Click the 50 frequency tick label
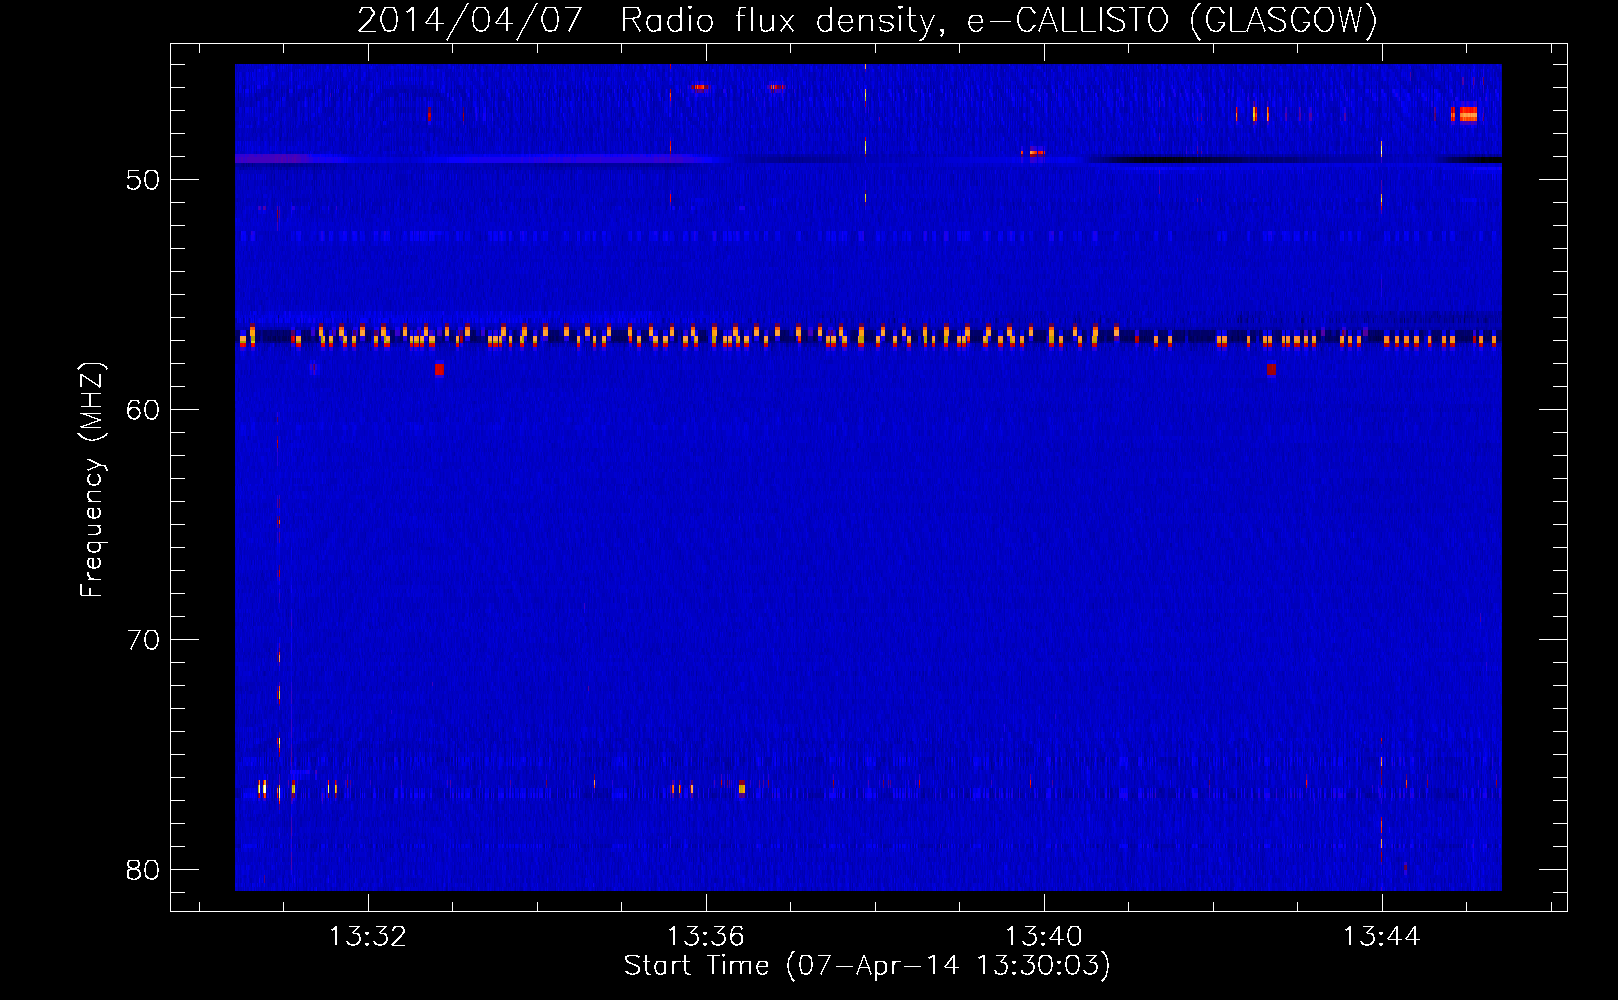The image size is (1618, 1000). pyautogui.click(x=143, y=180)
